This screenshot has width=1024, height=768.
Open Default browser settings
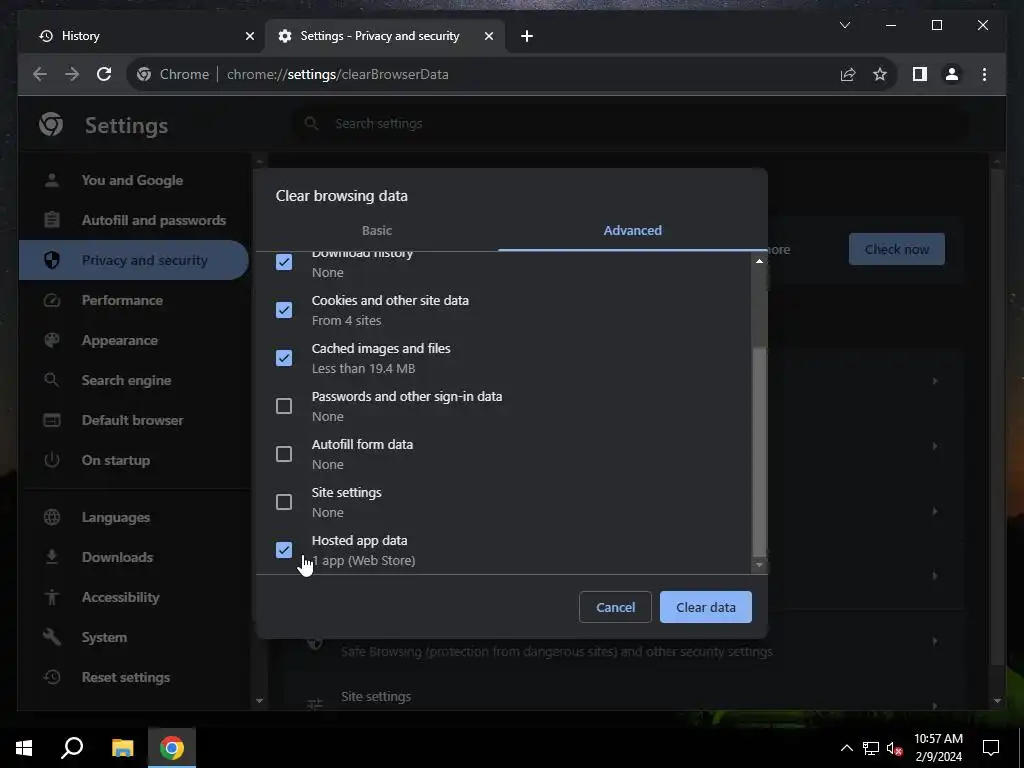click(x=133, y=420)
